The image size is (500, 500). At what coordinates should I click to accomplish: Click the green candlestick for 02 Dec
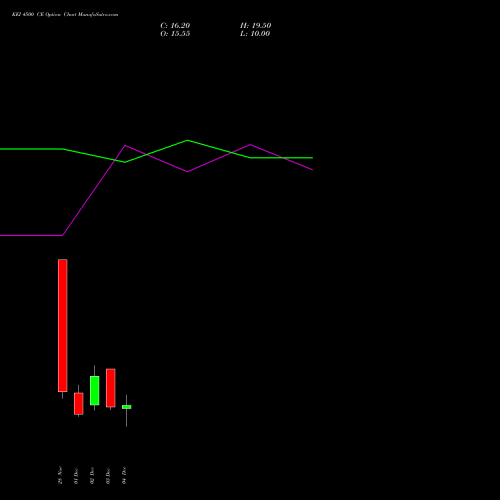[95, 391]
